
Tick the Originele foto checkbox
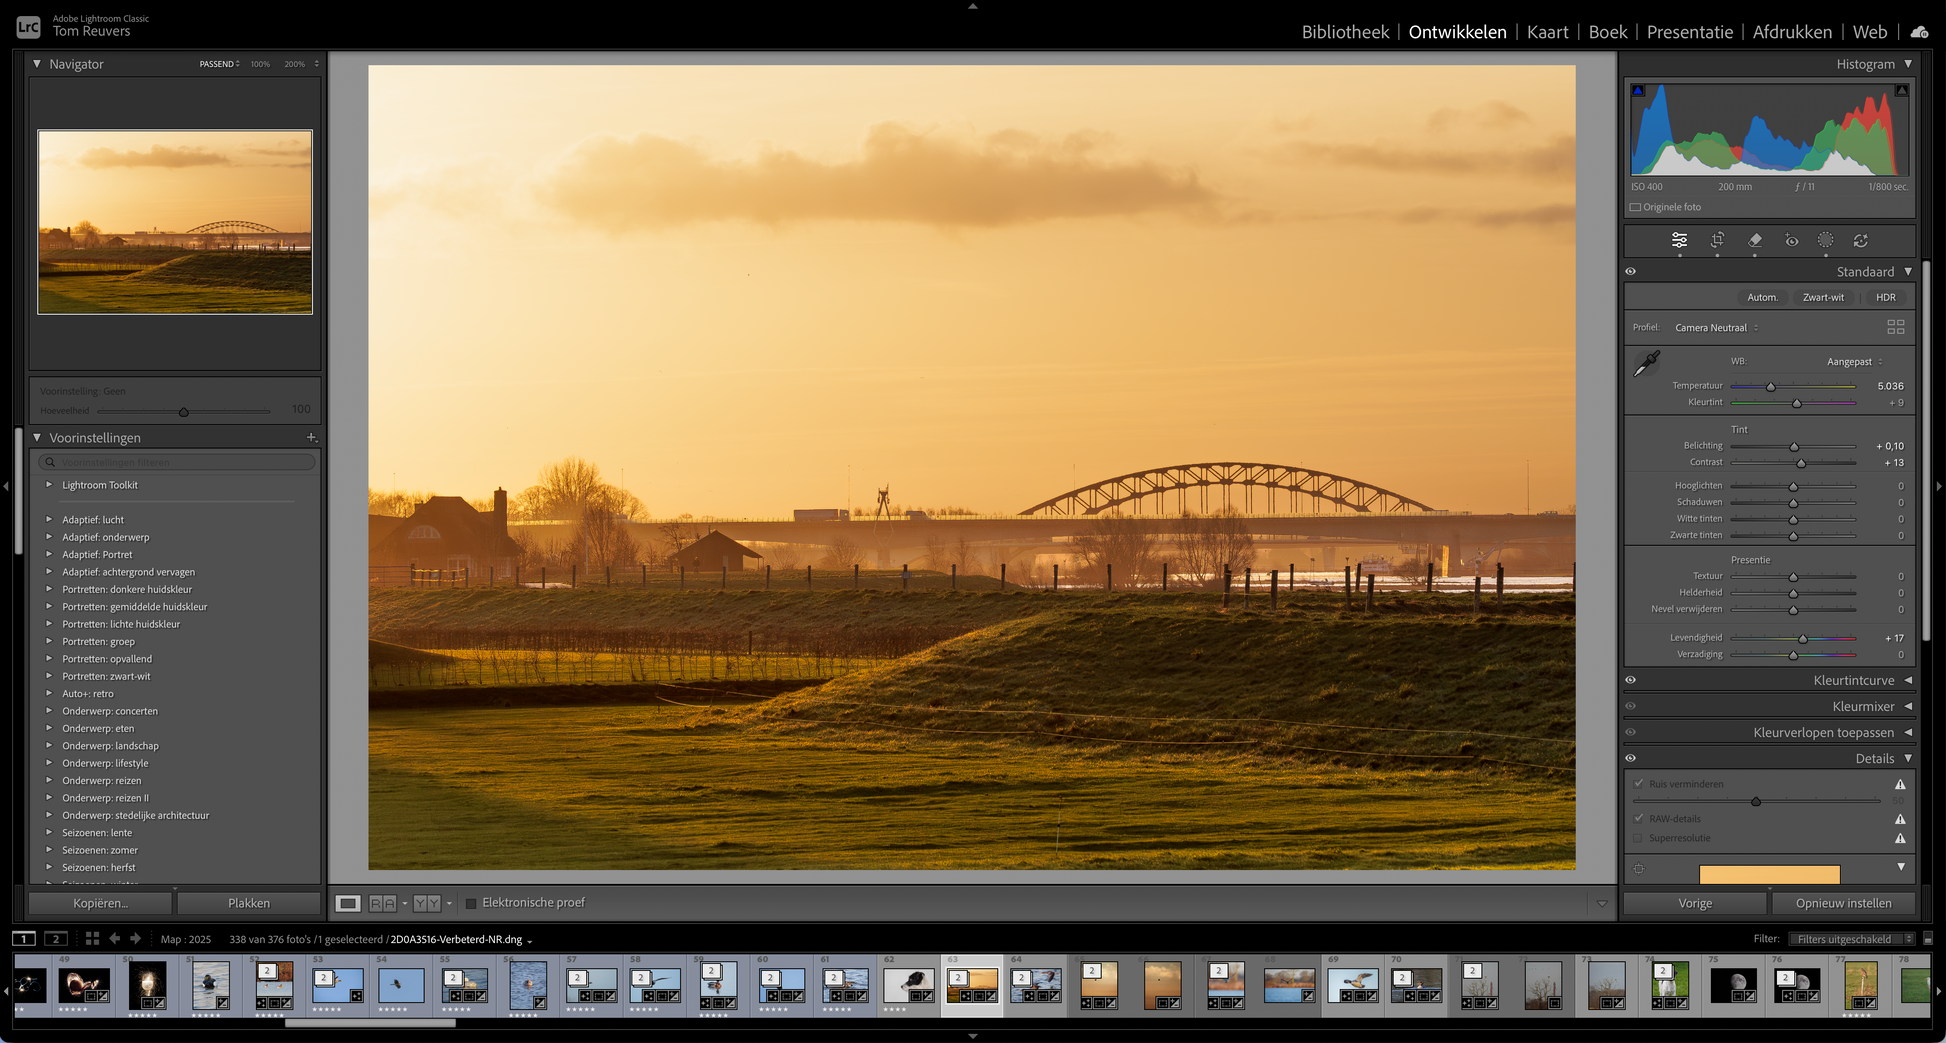pos(1636,207)
